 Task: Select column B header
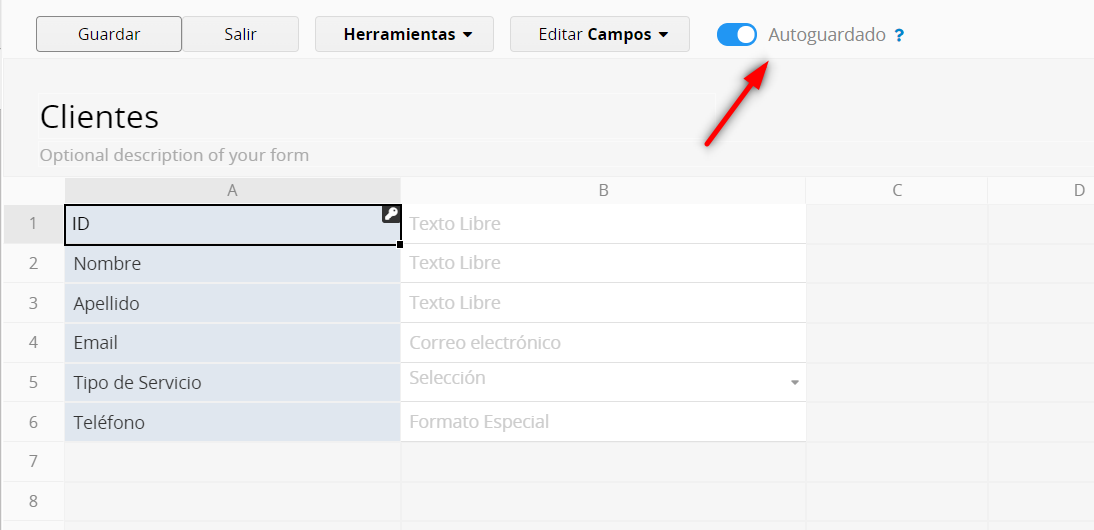(x=603, y=190)
